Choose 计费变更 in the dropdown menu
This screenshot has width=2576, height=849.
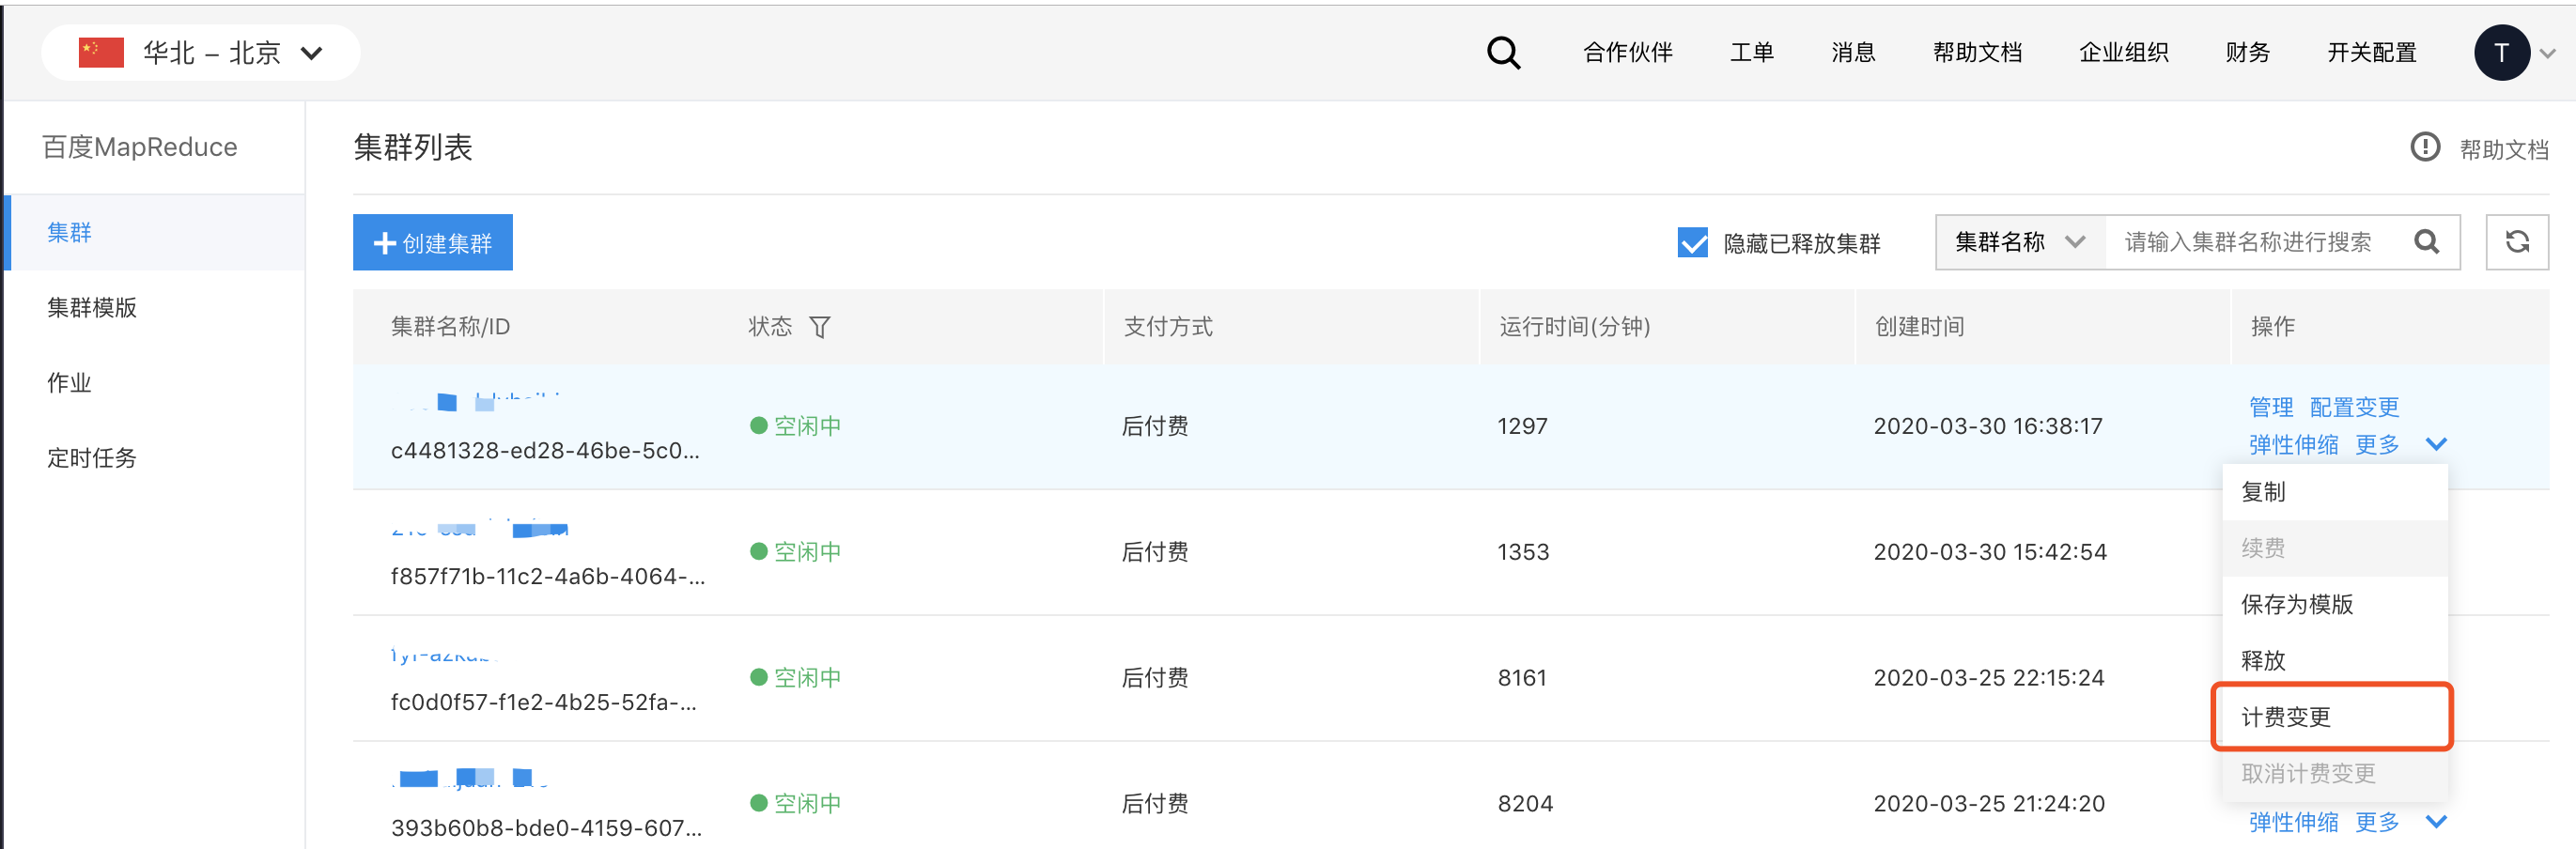(2334, 717)
